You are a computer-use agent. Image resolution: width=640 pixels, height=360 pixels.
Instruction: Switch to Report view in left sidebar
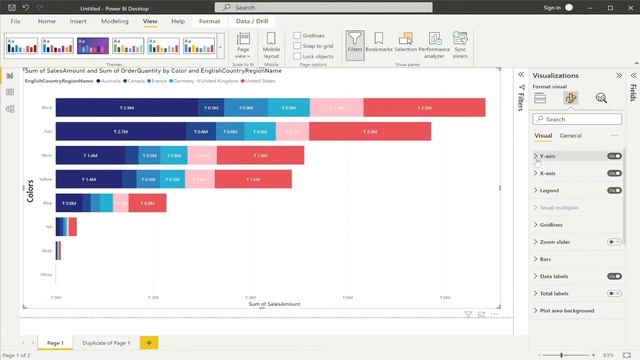point(10,76)
